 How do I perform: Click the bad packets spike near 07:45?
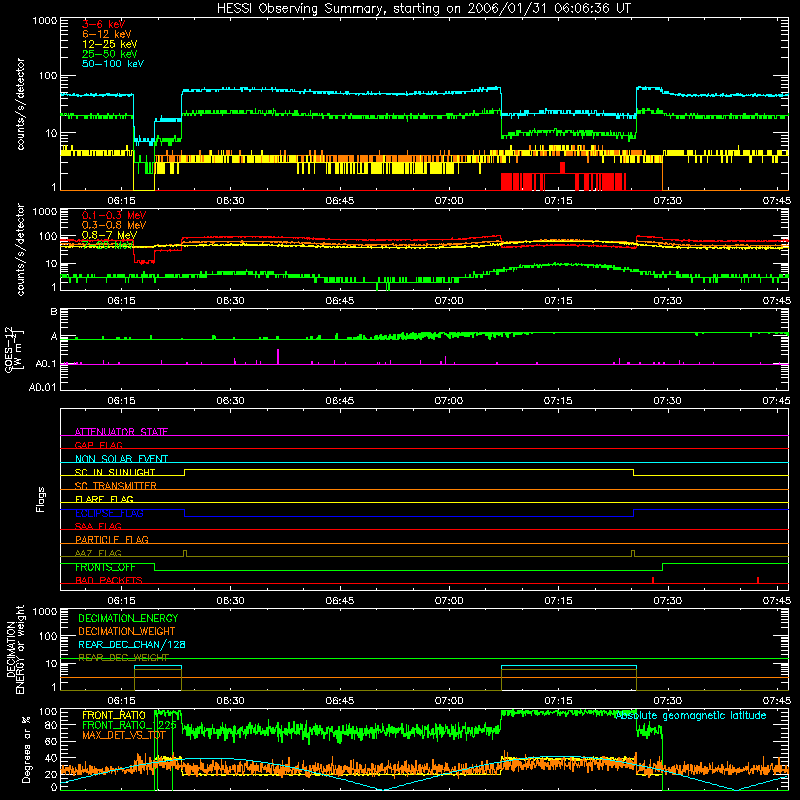coord(758,580)
